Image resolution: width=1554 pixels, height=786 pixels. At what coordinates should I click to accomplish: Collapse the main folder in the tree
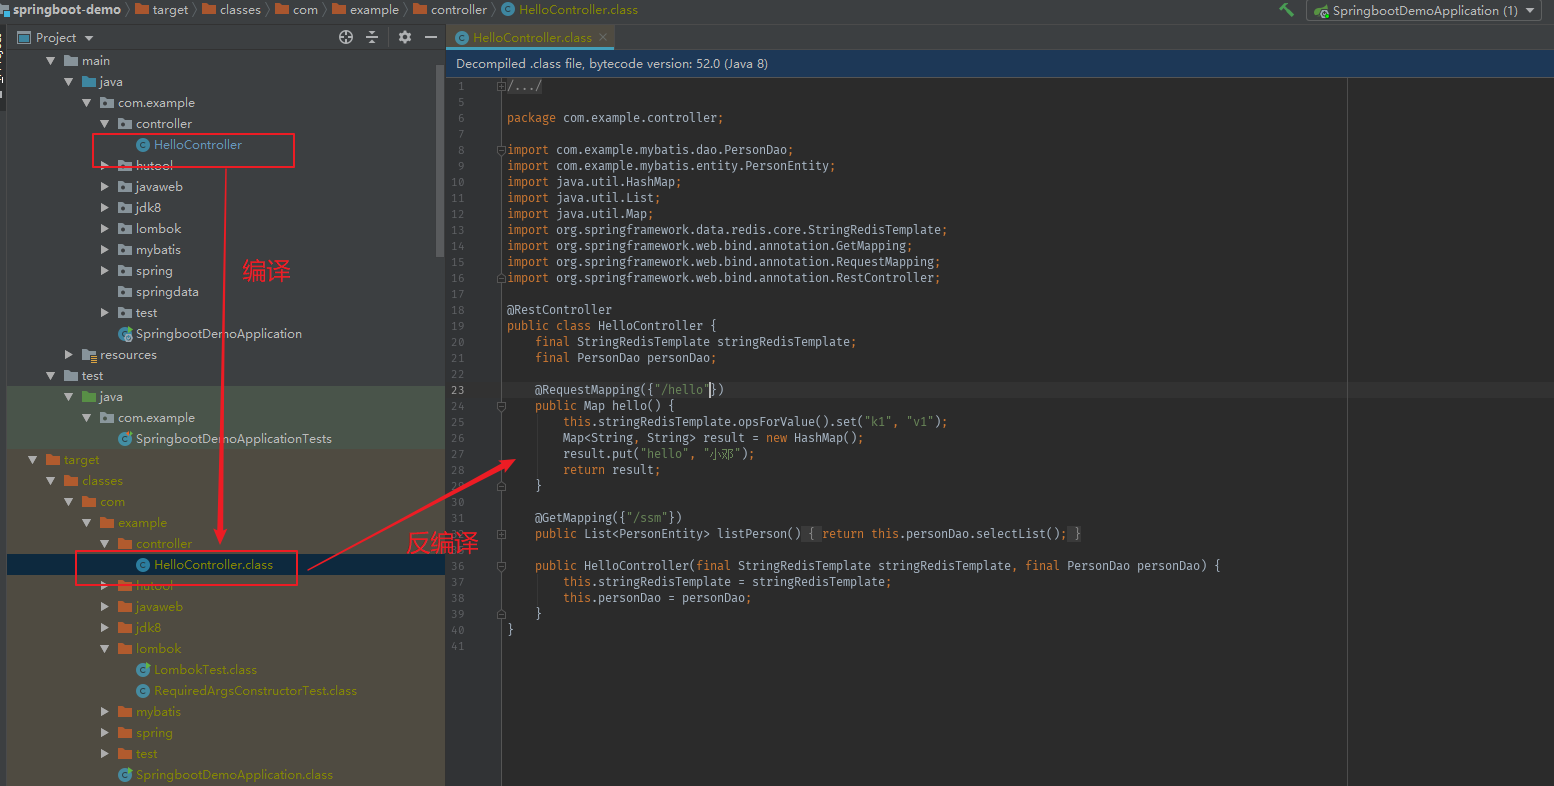(x=50, y=61)
